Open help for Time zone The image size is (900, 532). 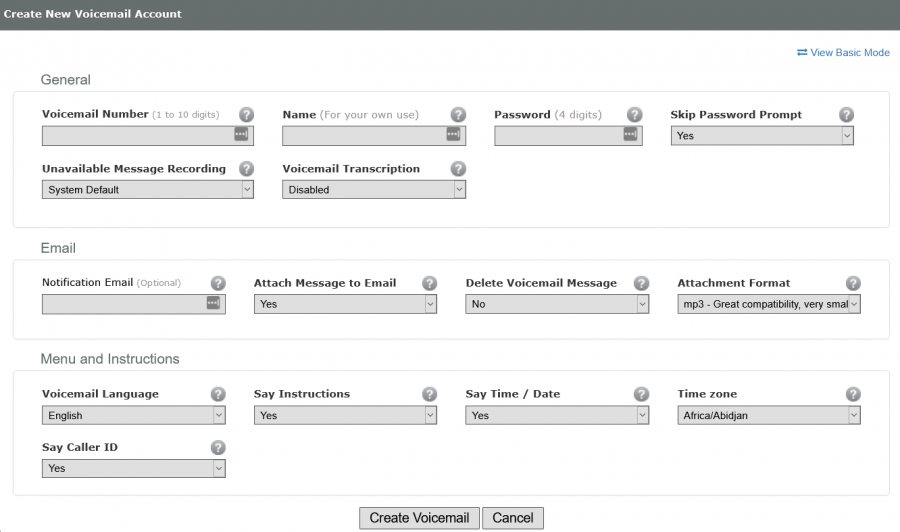853,394
